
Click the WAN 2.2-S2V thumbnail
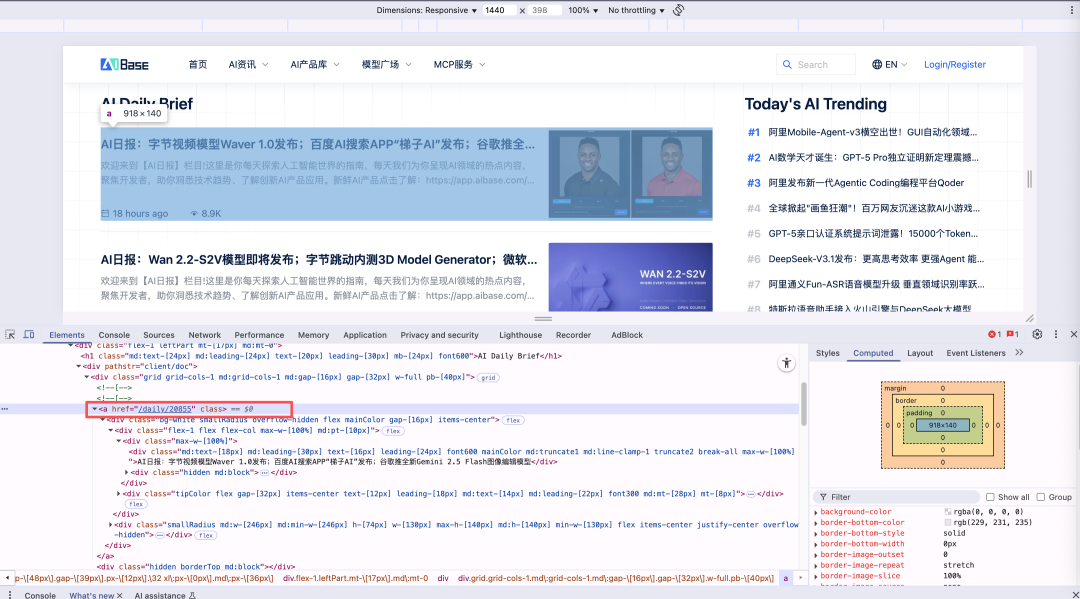(630, 277)
